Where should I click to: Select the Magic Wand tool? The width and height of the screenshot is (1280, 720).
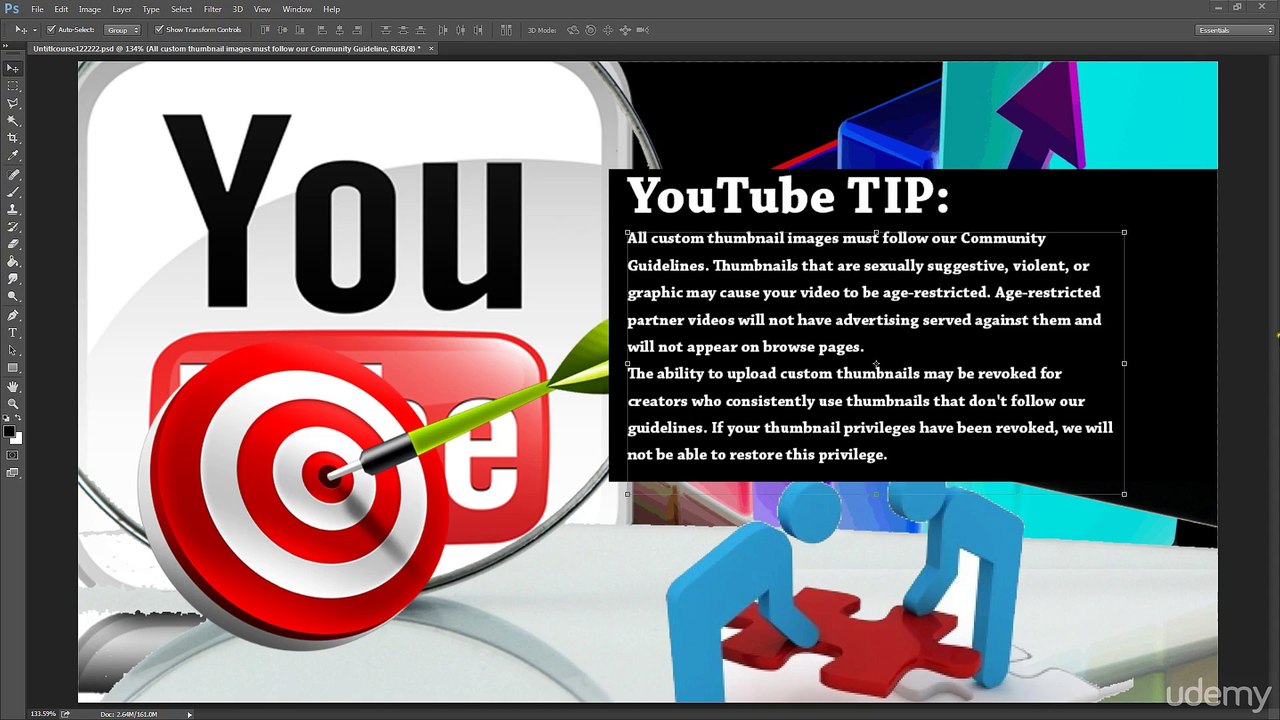pos(13,120)
